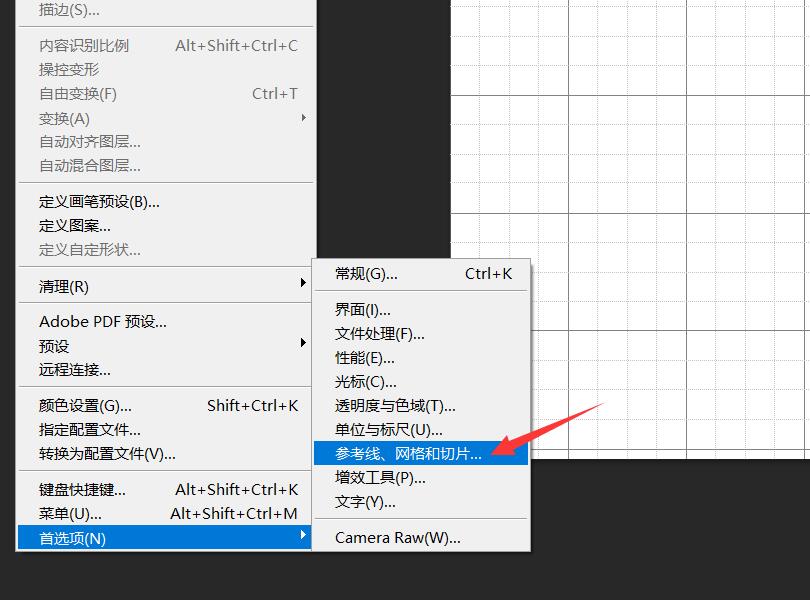This screenshot has height=600, width=810.
Task: Select 自动对齐图层... menu item
Action: 166,142
